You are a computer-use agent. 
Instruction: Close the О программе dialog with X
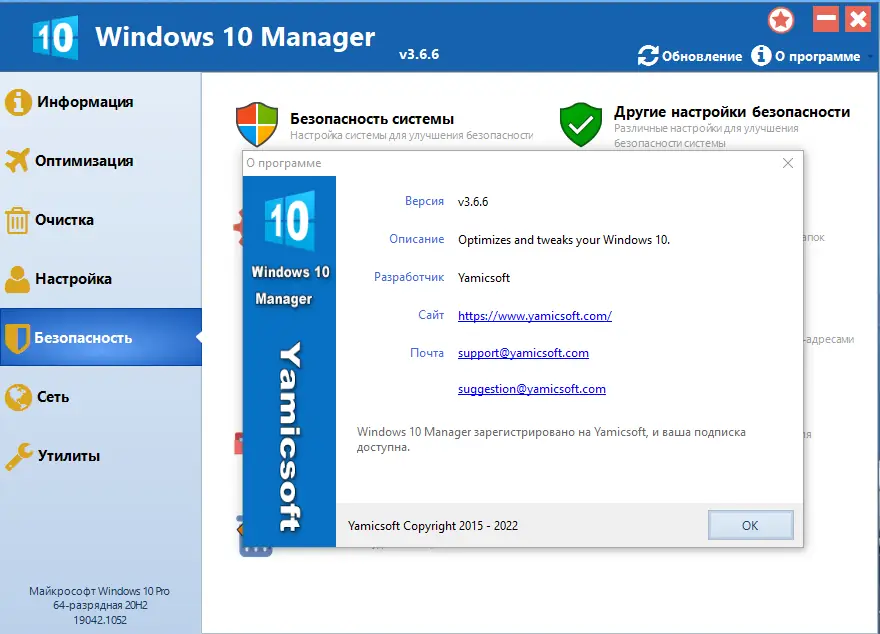click(x=788, y=163)
